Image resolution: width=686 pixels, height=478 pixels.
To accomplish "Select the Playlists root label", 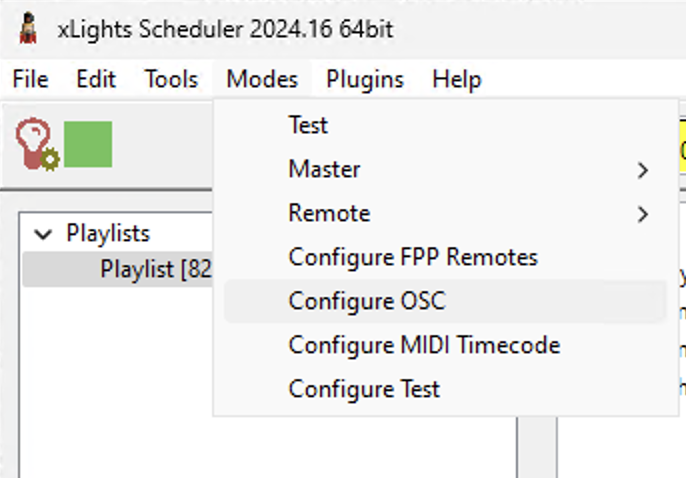I will [x=108, y=234].
